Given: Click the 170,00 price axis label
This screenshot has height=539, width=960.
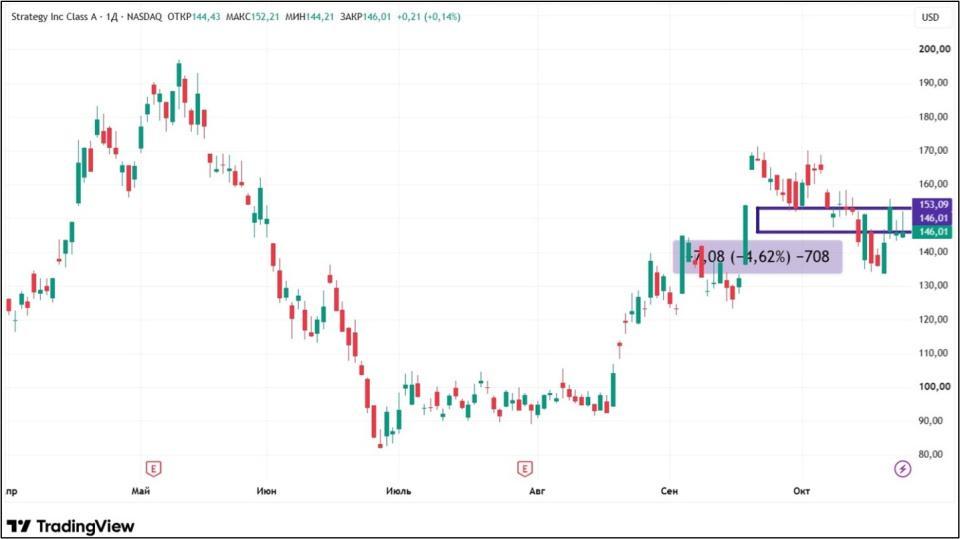Looking at the screenshot, I should tap(934, 150).
